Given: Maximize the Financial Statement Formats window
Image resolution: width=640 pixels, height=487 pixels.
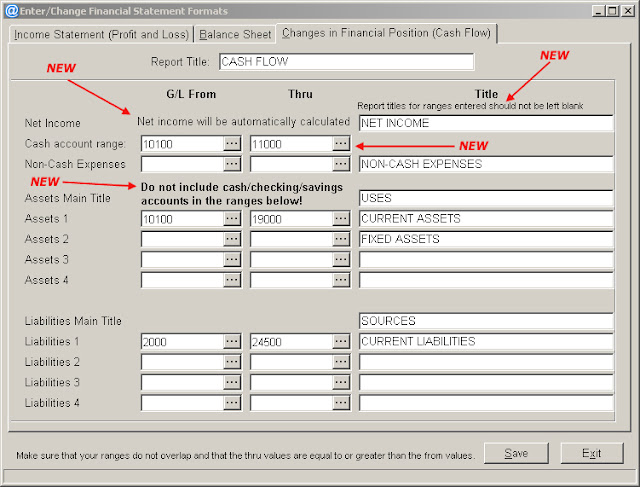Looking at the screenshot, I should pos(613,11).
